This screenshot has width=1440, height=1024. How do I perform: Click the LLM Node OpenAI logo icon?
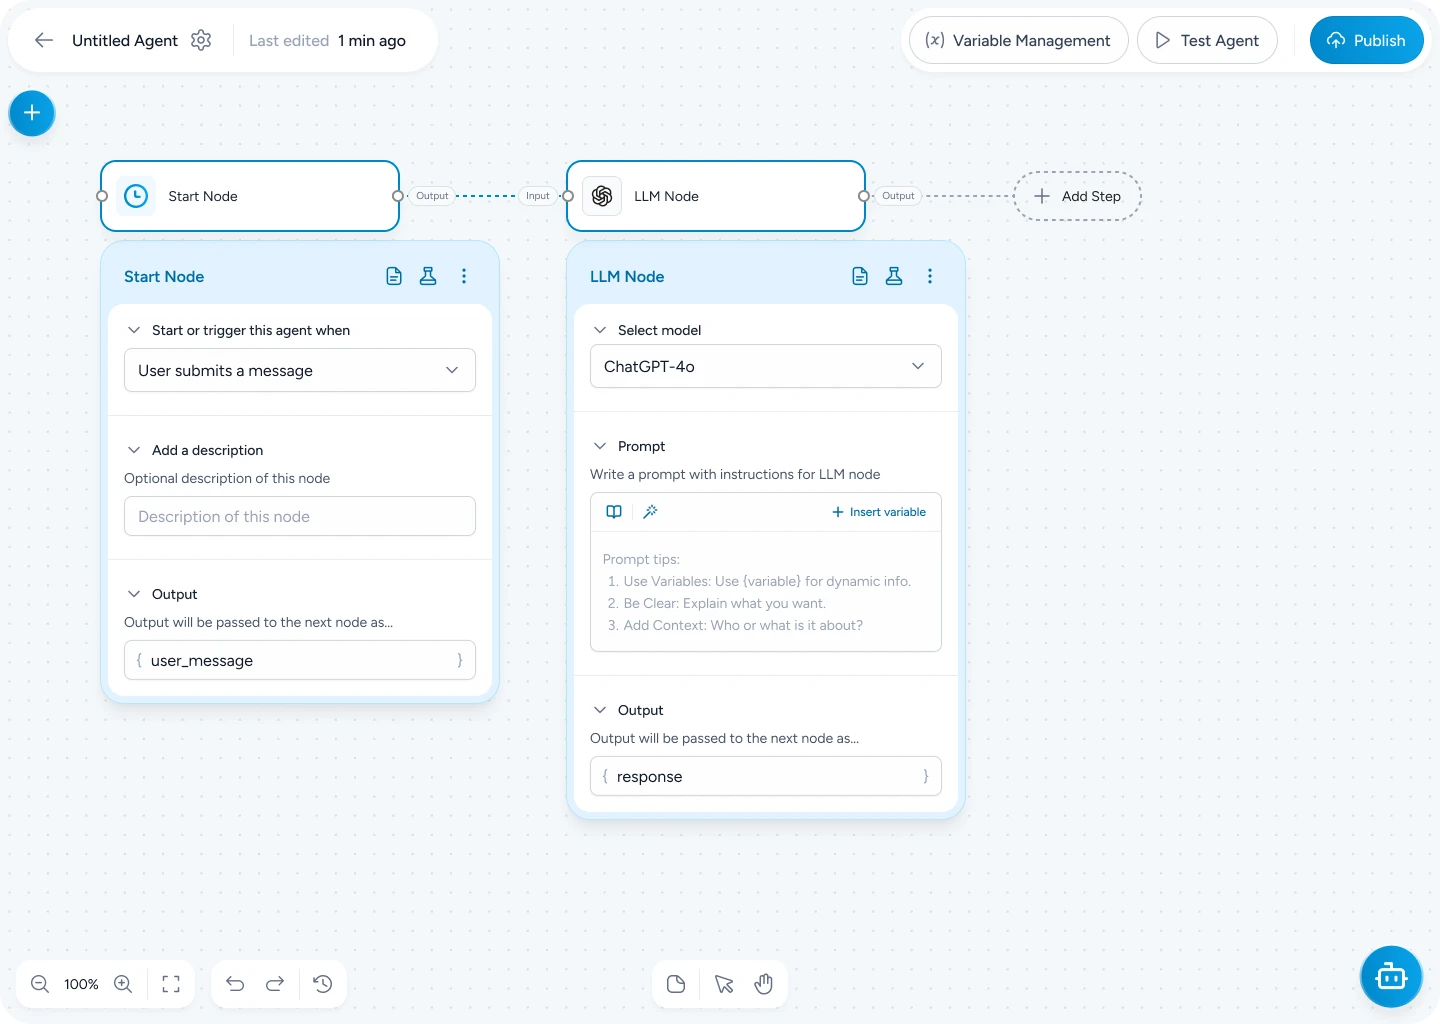click(x=602, y=196)
